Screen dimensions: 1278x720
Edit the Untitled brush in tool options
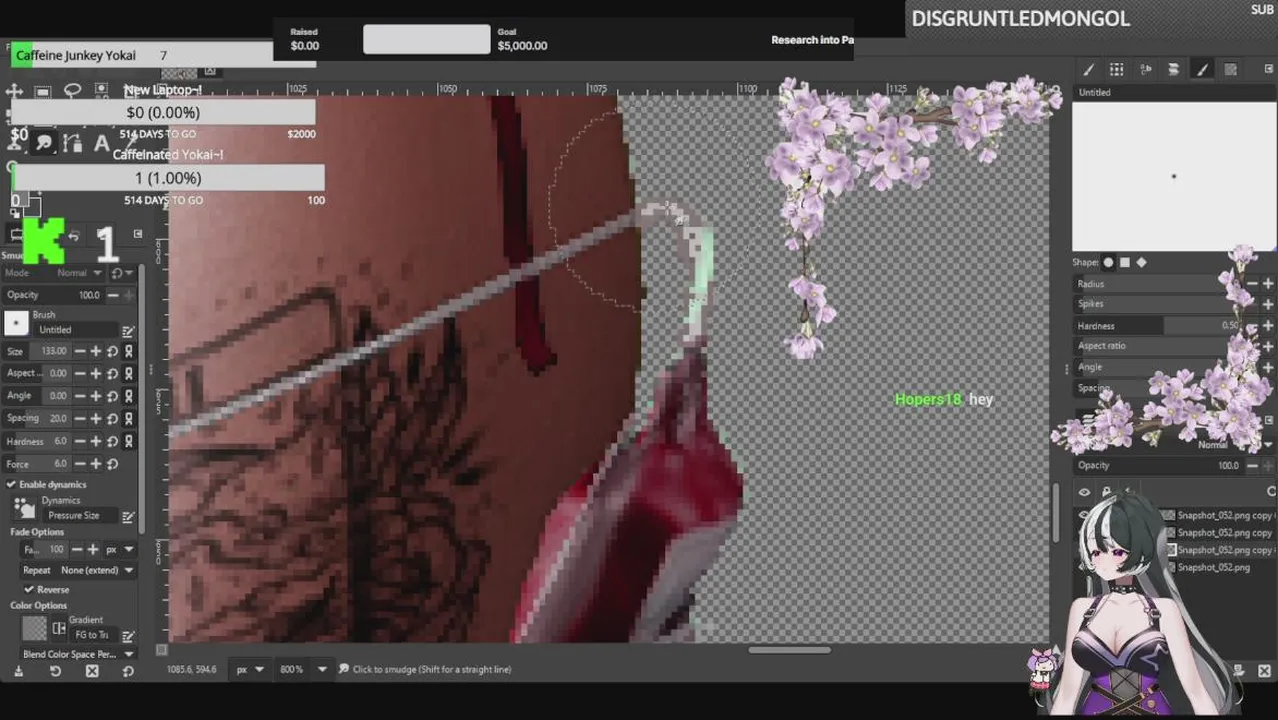click(128, 330)
